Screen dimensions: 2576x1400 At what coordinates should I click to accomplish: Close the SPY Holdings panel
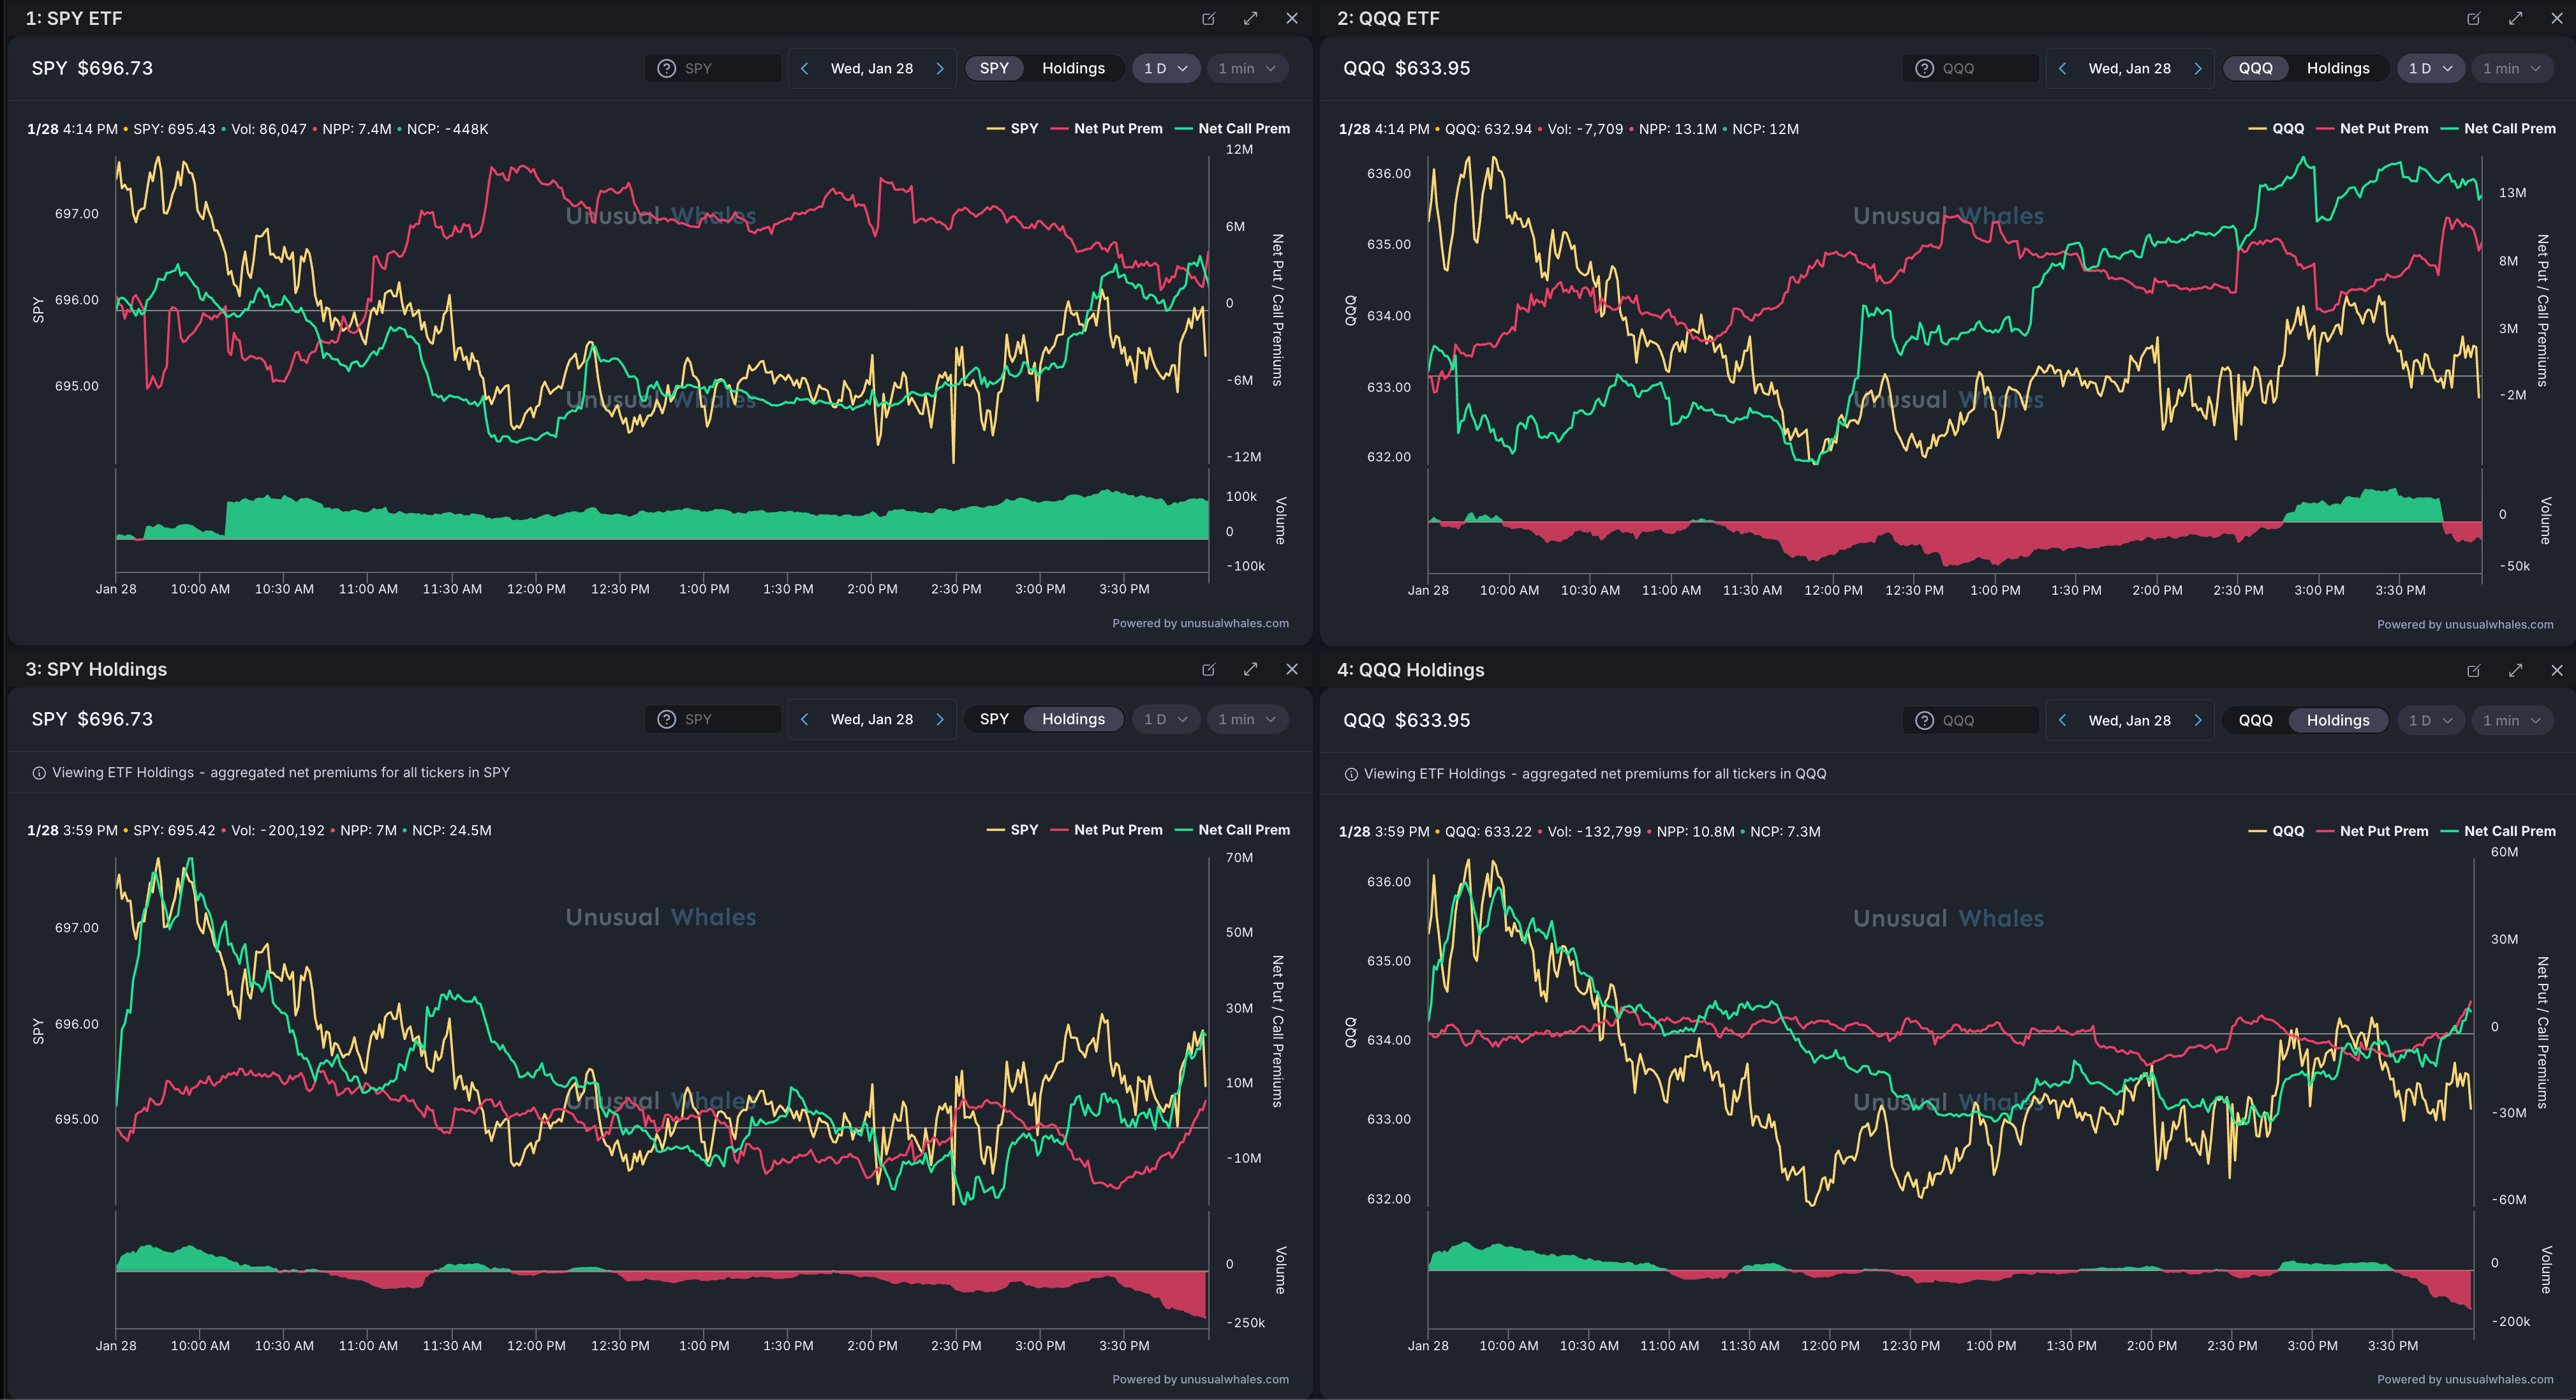tap(1292, 669)
